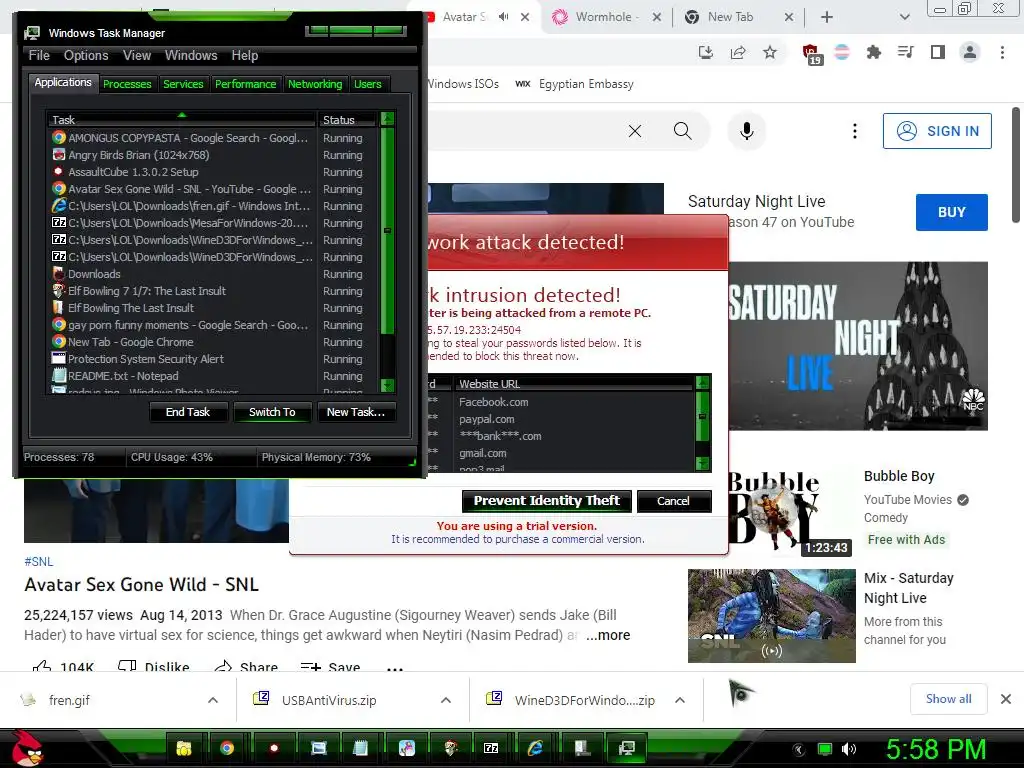Open YouTube settings three-dot menu
1024x768 pixels.
coord(855,131)
